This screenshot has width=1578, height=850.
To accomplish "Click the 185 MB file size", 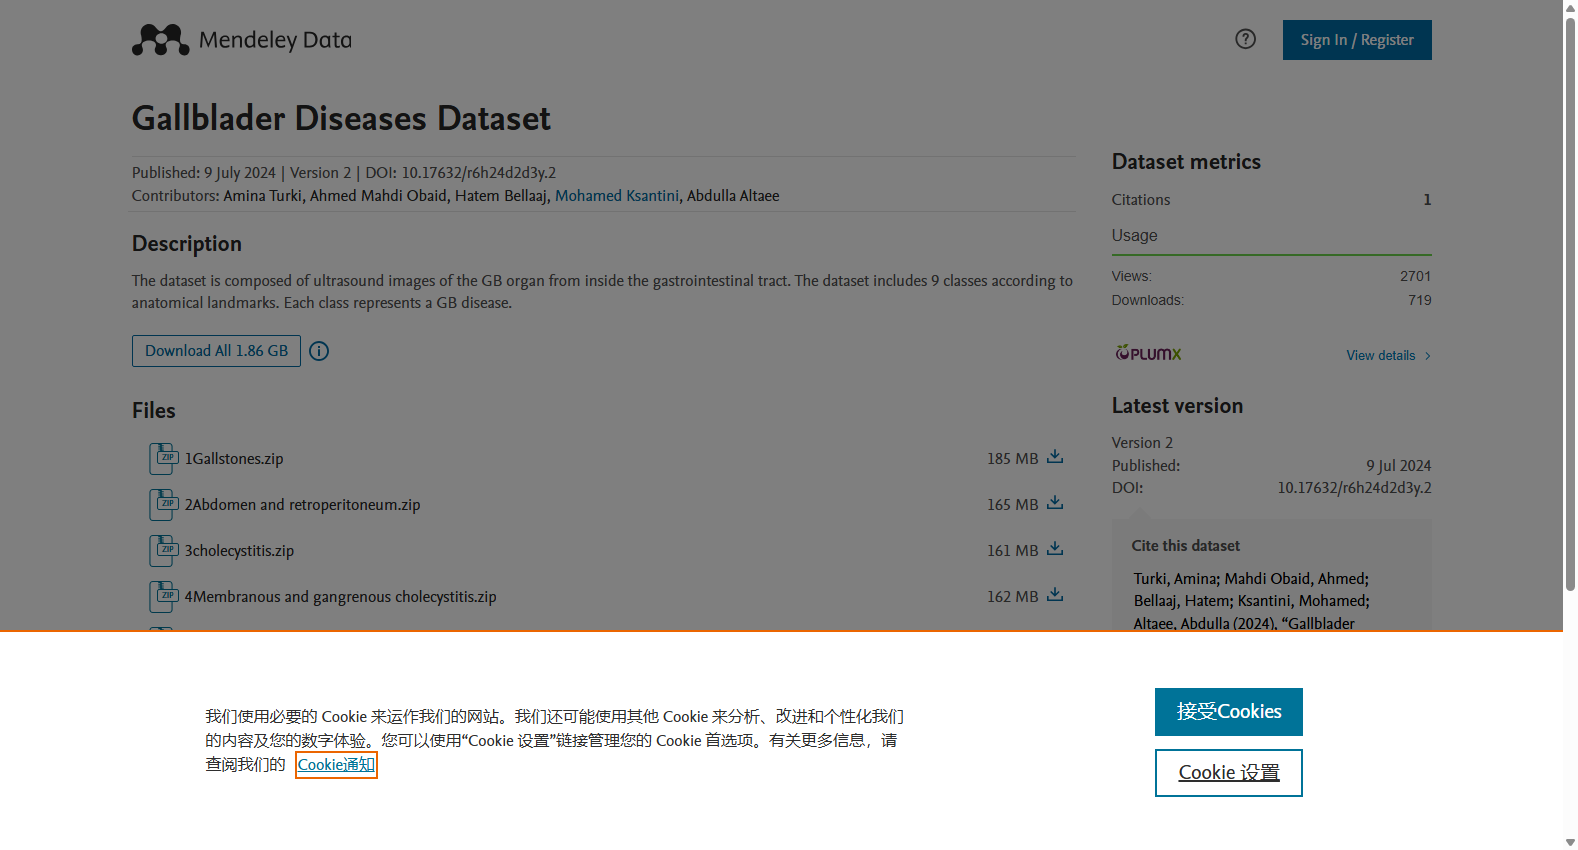I will click(x=1012, y=459).
